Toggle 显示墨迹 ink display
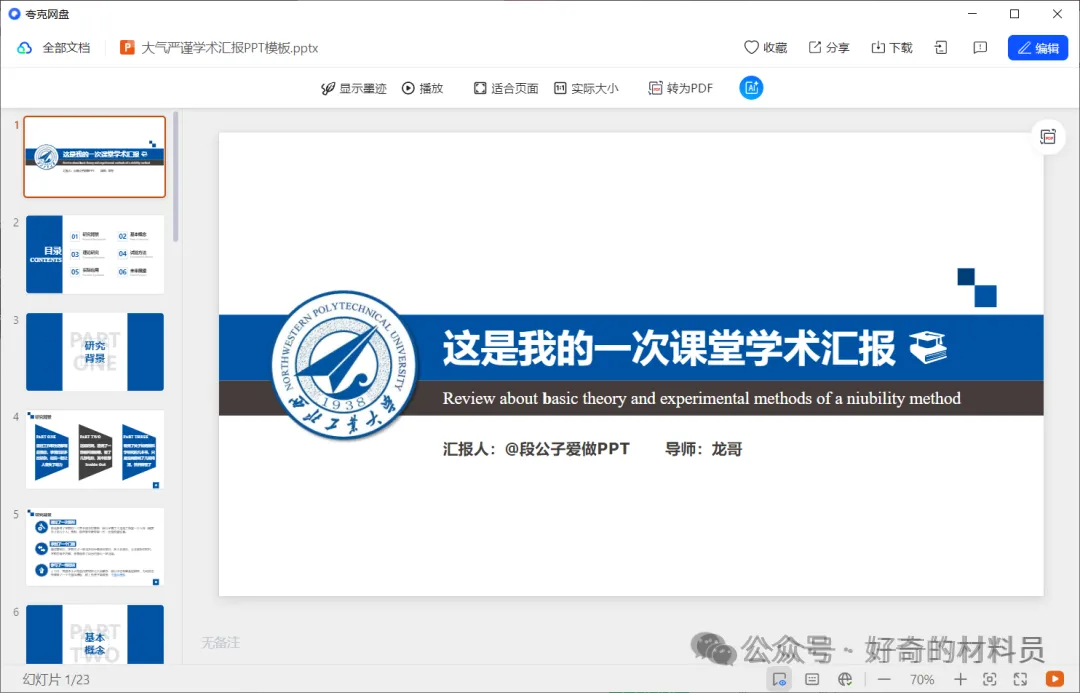The height and width of the screenshot is (693, 1080). (x=354, y=88)
